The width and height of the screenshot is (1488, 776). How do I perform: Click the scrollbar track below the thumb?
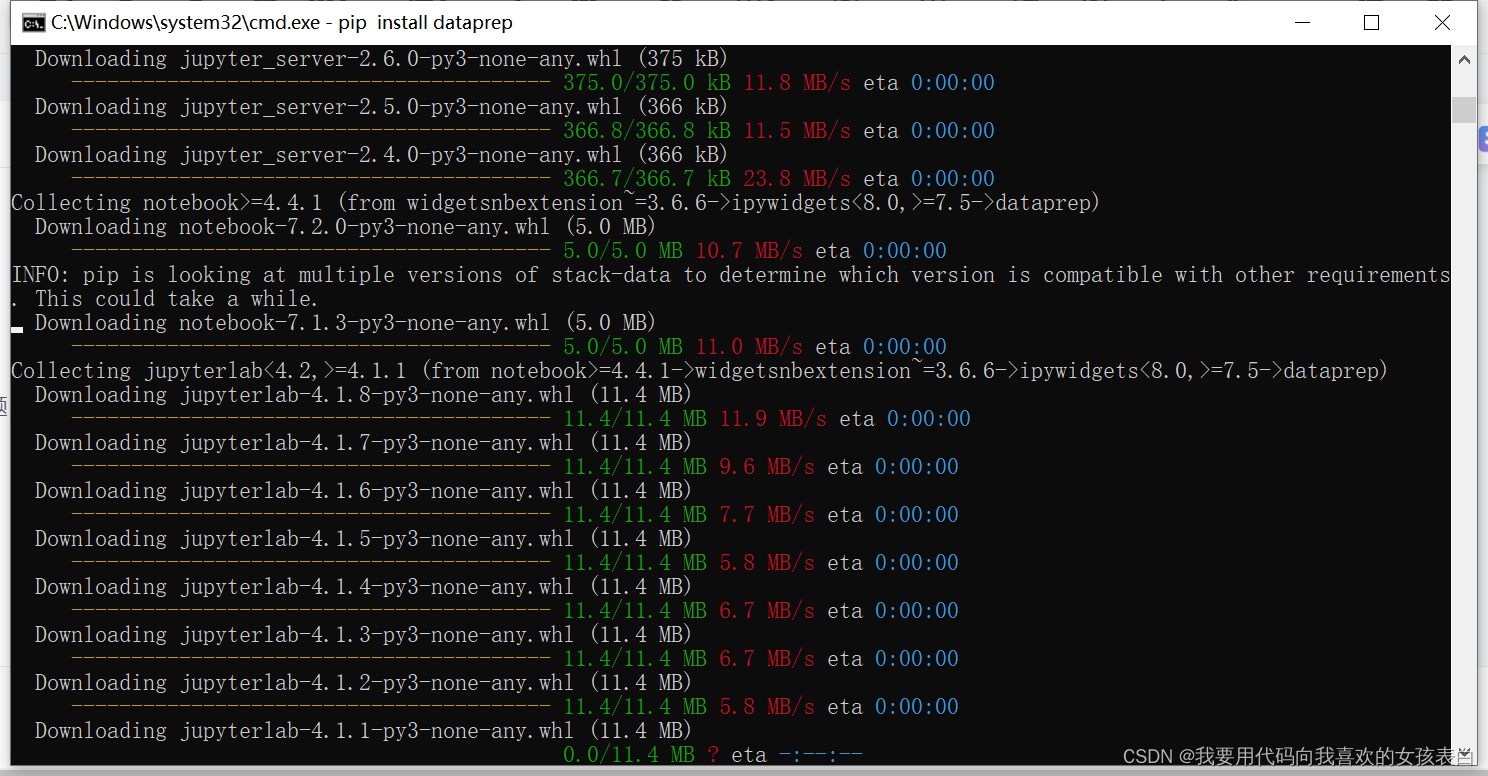pos(1464,400)
